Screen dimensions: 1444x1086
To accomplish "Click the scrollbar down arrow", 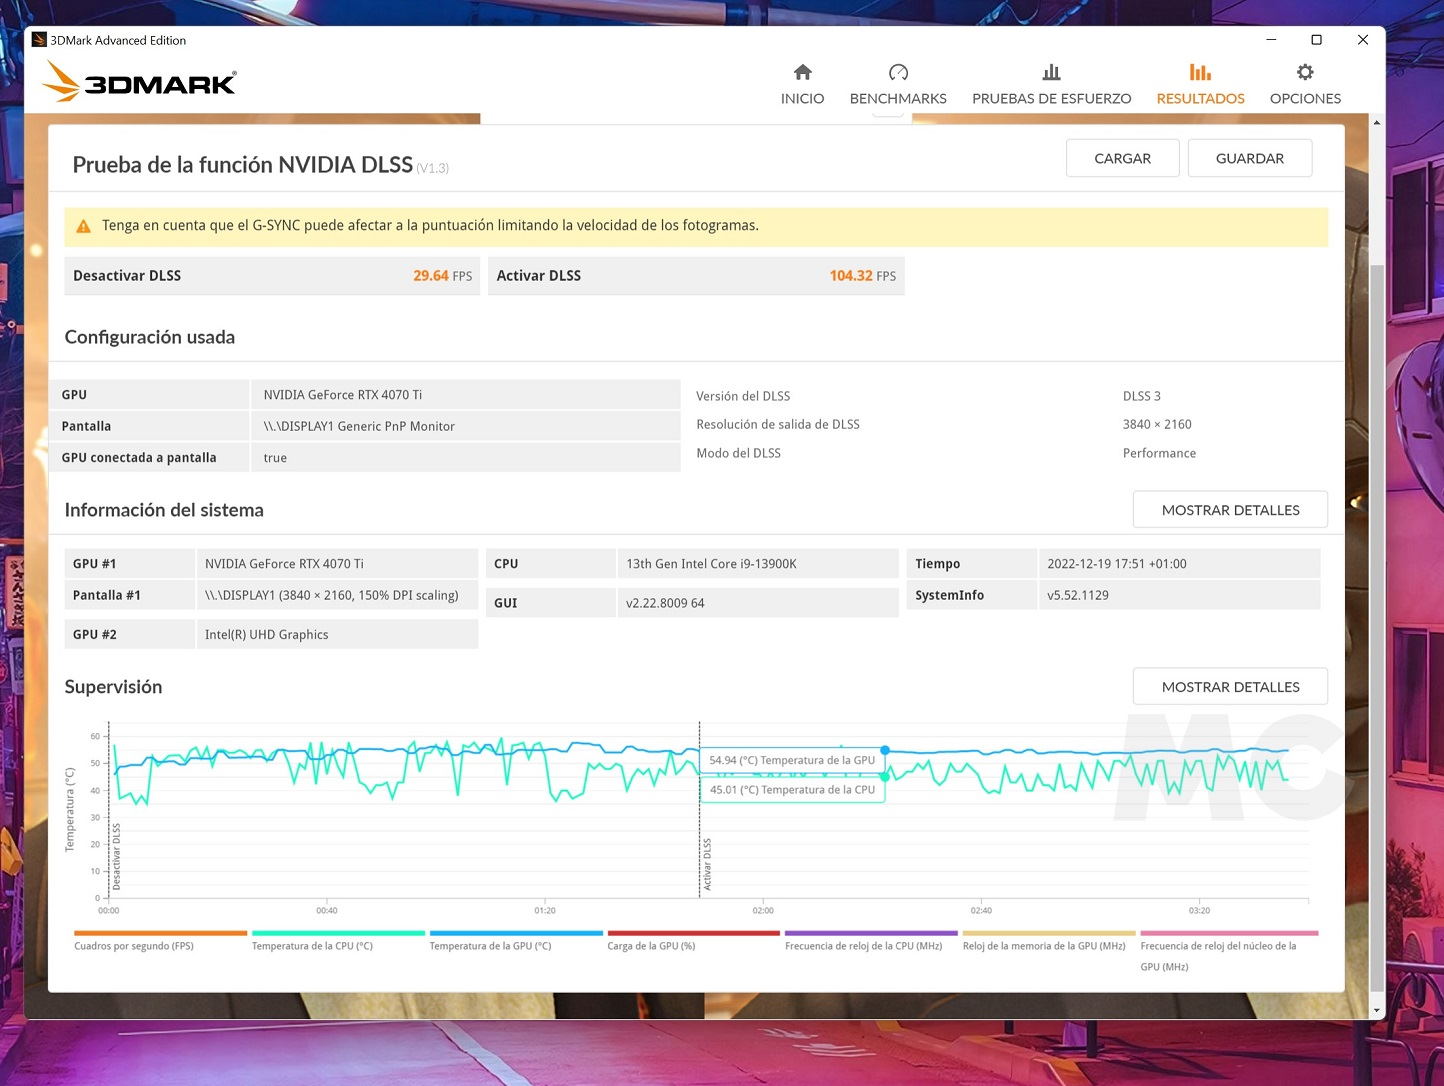I will 1377,1011.
